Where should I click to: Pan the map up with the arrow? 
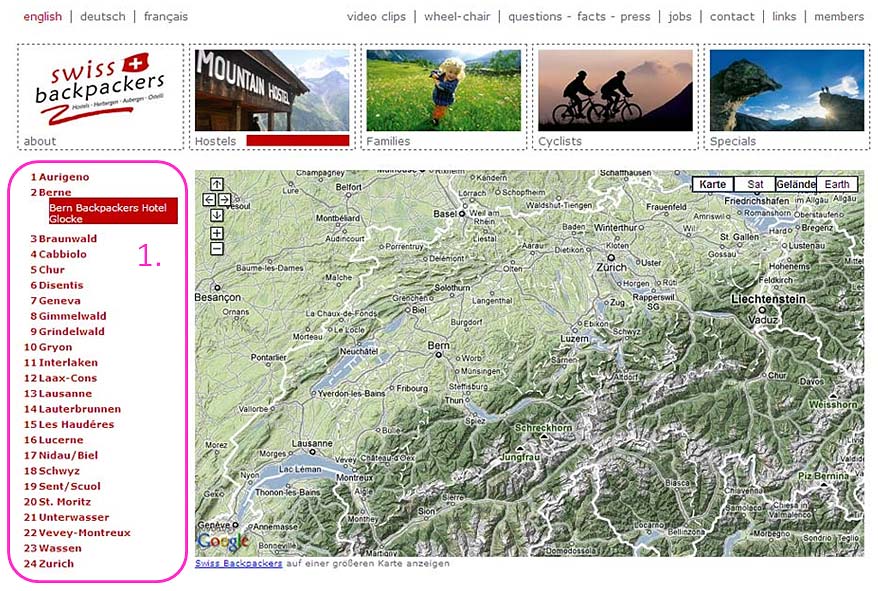coord(217,185)
